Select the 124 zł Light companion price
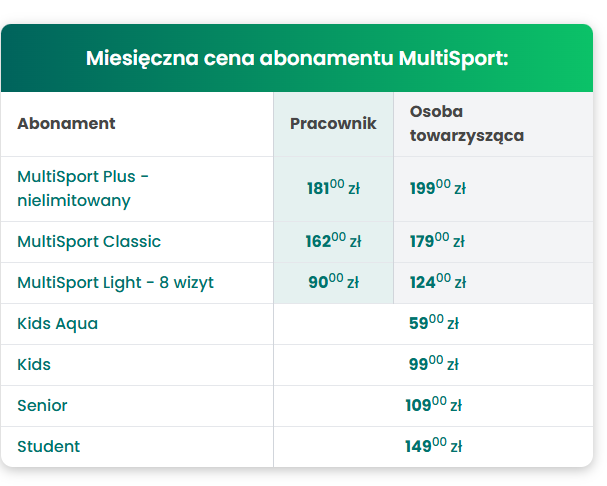This screenshot has height=486, width=607. [438, 283]
